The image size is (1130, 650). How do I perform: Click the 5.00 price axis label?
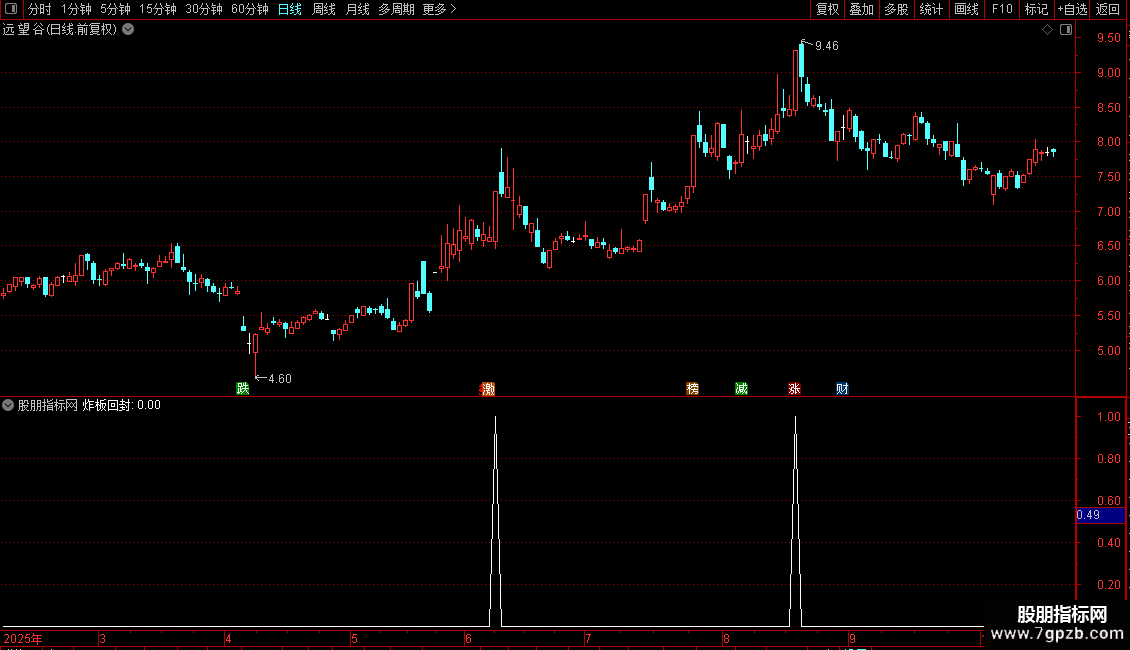pyautogui.click(x=1108, y=350)
